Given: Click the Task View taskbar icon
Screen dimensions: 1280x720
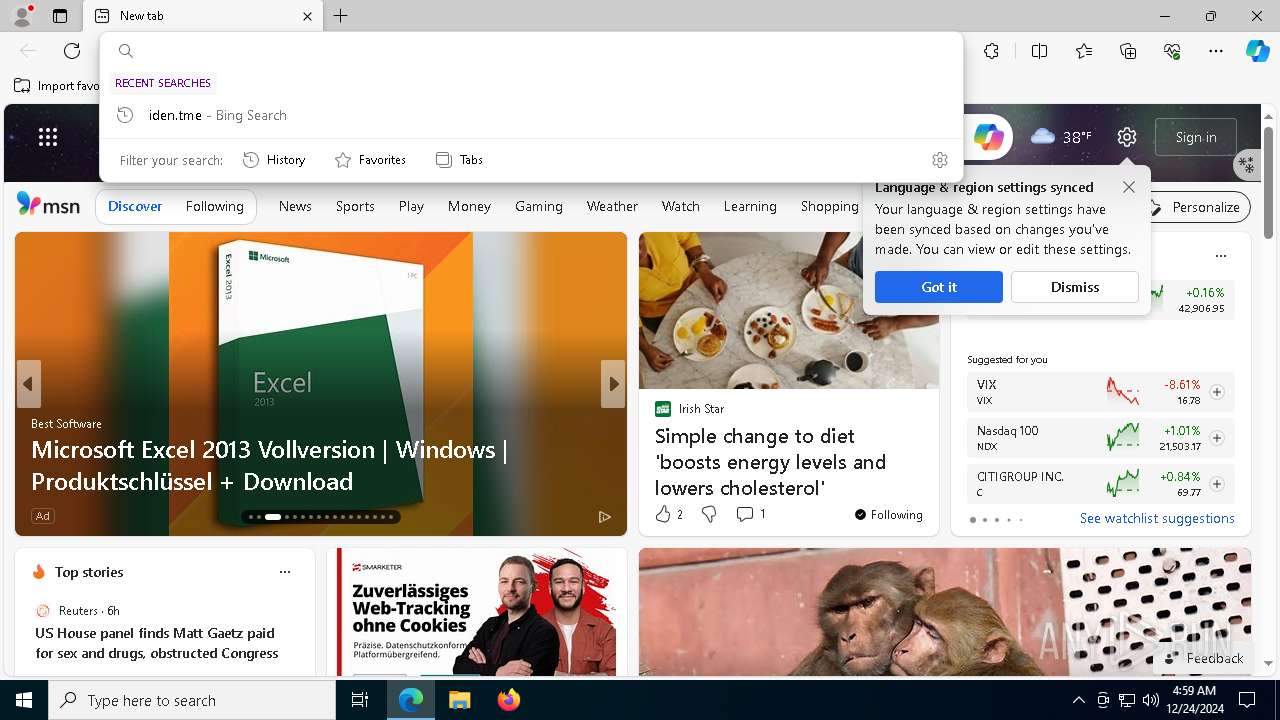Looking at the screenshot, I should 360,700.
